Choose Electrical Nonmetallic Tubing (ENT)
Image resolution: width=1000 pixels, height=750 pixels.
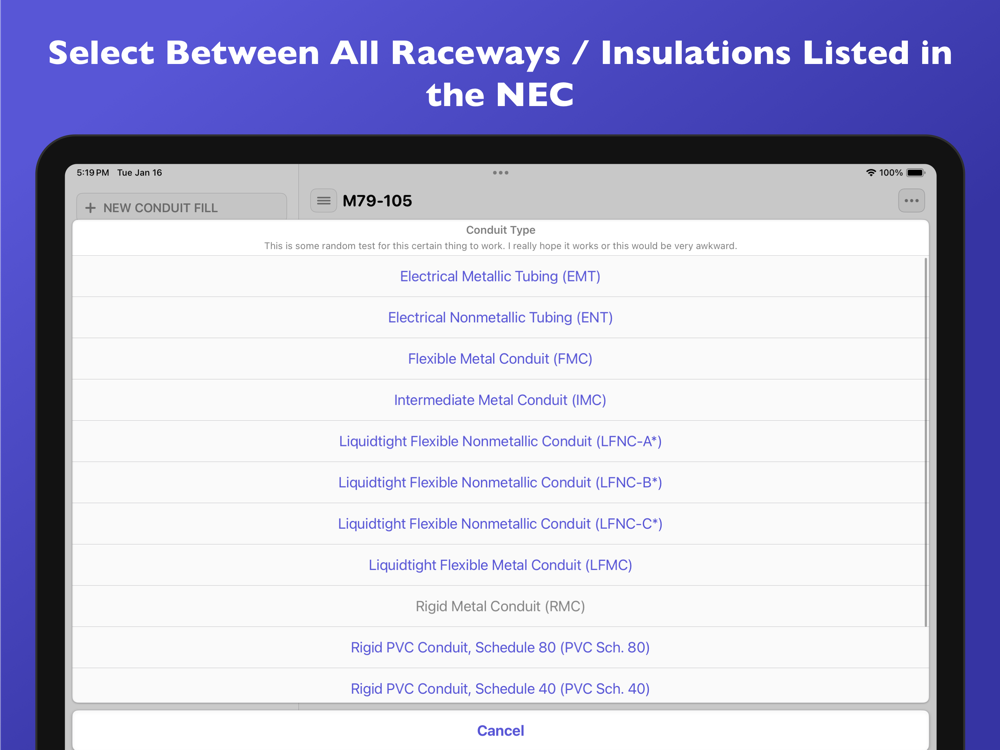500,318
